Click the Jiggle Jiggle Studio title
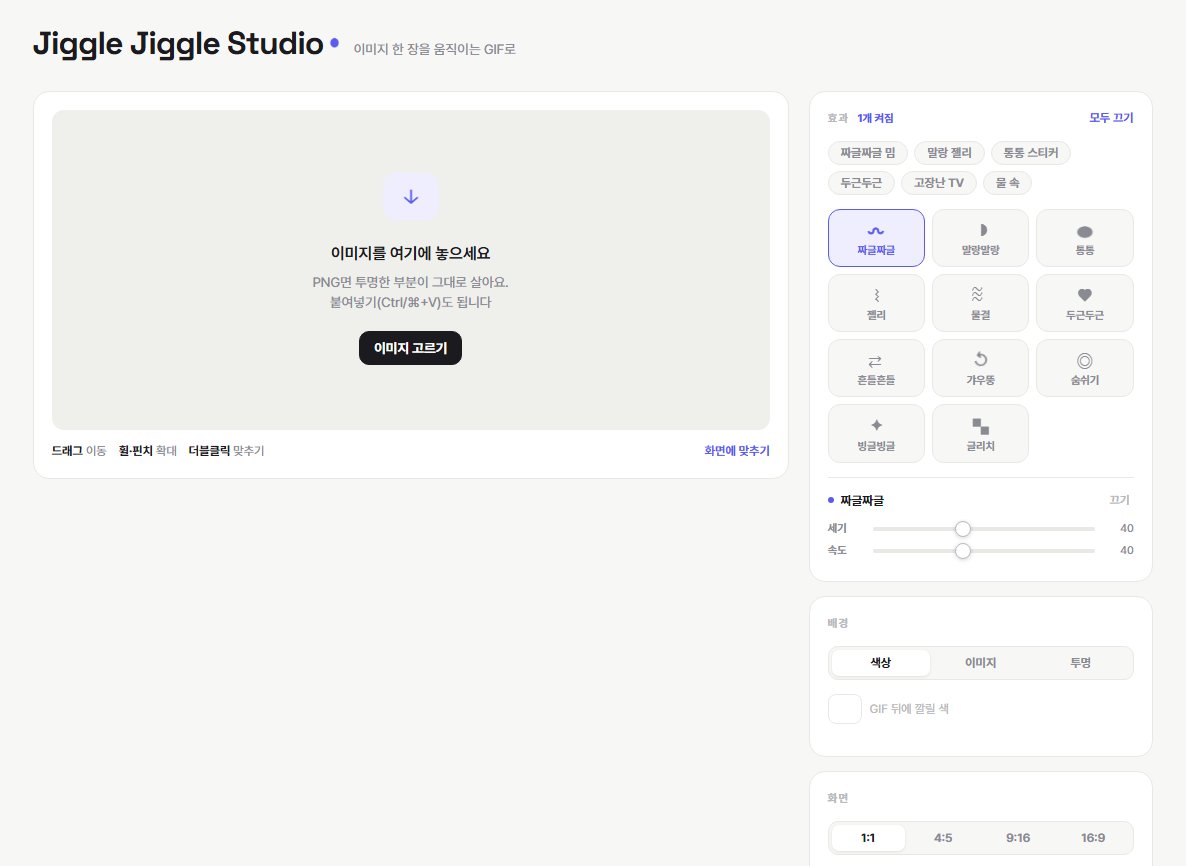The height and width of the screenshot is (866, 1186). coord(179,44)
